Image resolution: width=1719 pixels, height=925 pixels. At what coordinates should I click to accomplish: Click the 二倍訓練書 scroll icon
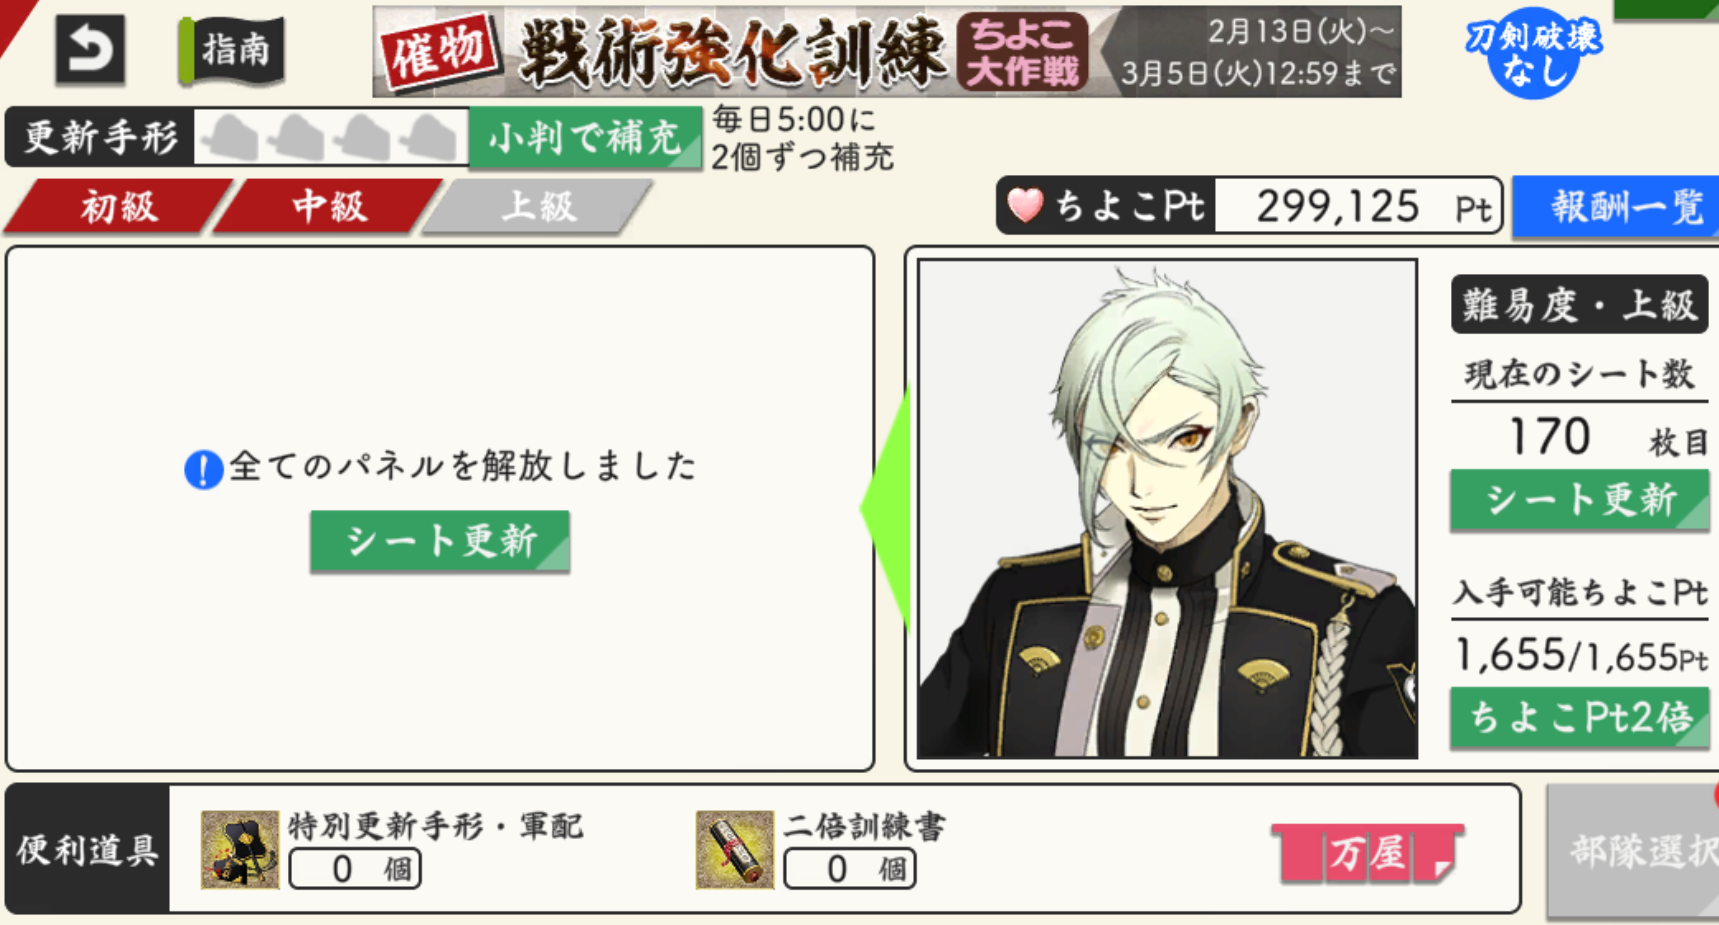tap(735, 849)
